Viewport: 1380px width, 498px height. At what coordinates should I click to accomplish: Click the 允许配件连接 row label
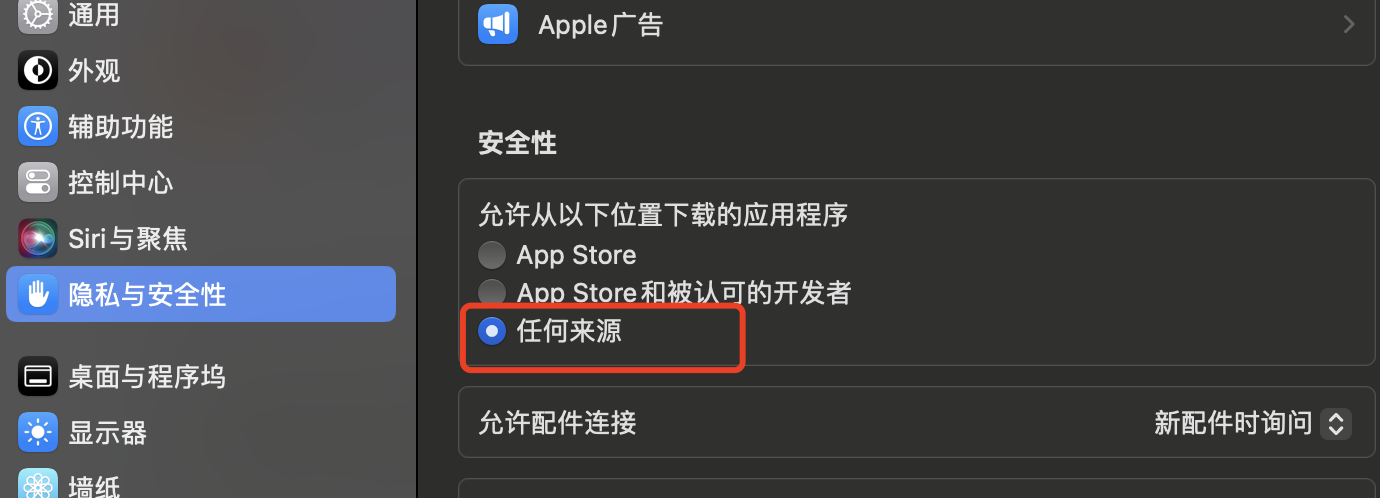(557, 423)
